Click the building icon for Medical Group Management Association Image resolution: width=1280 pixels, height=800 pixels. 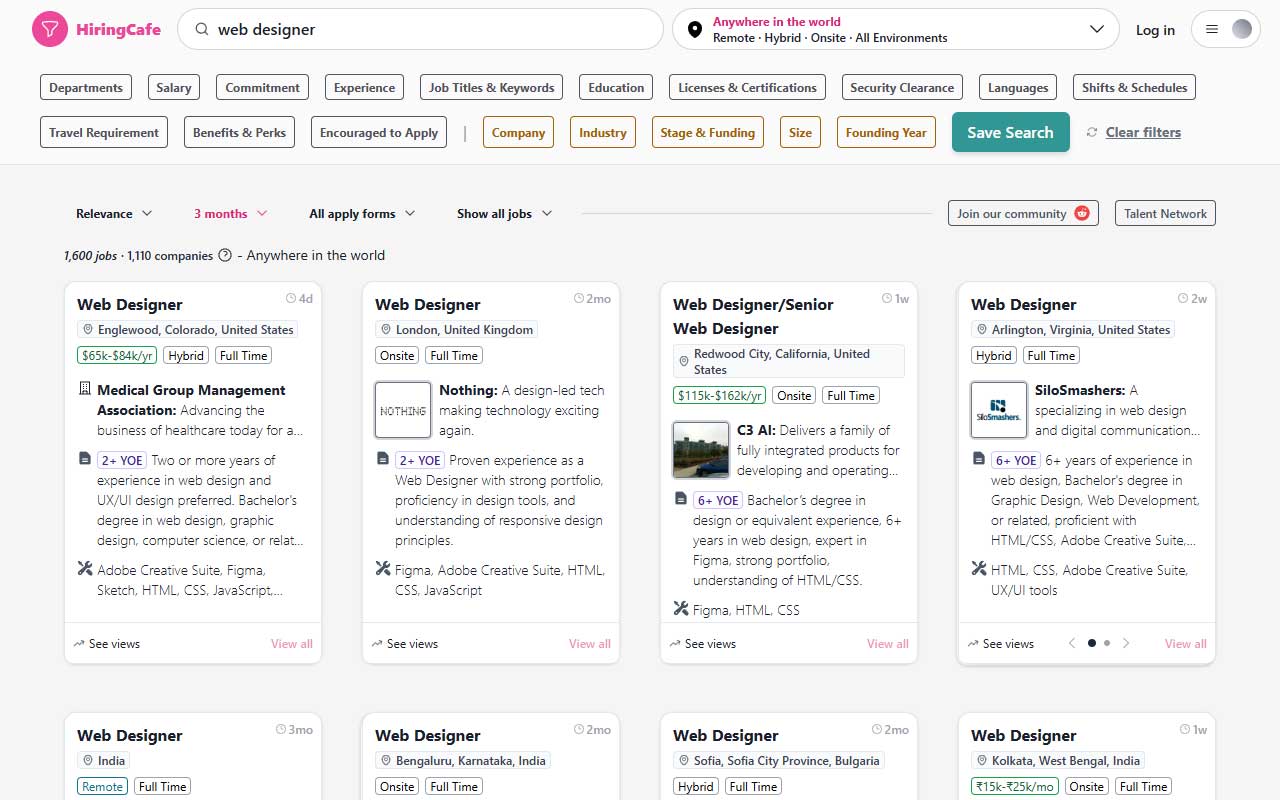tap(85, 389)
